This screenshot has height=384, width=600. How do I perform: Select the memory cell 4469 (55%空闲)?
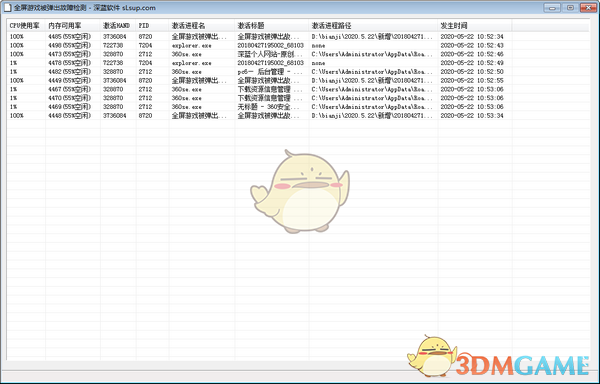(70, 107)
